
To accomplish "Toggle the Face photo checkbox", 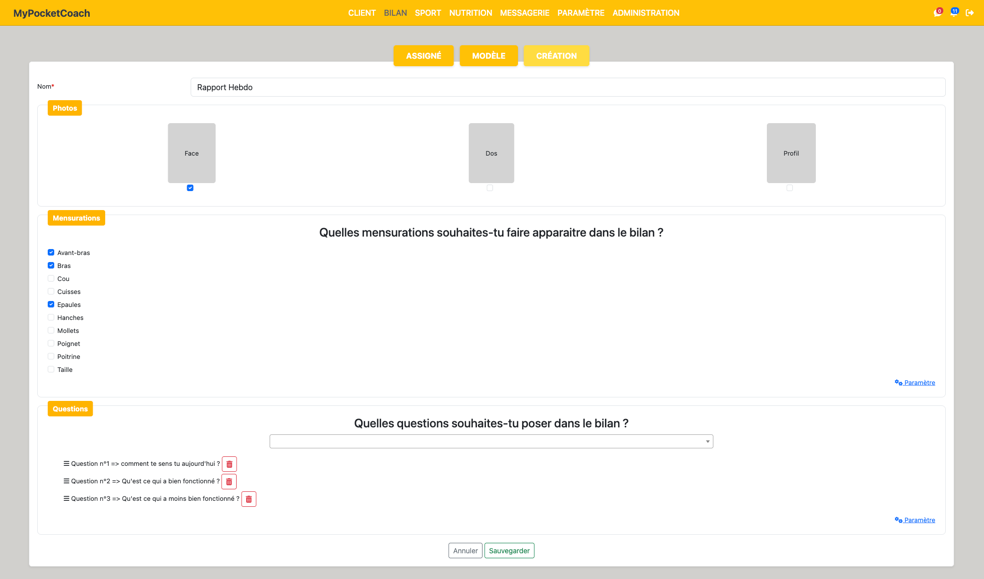I will [190, 188].
